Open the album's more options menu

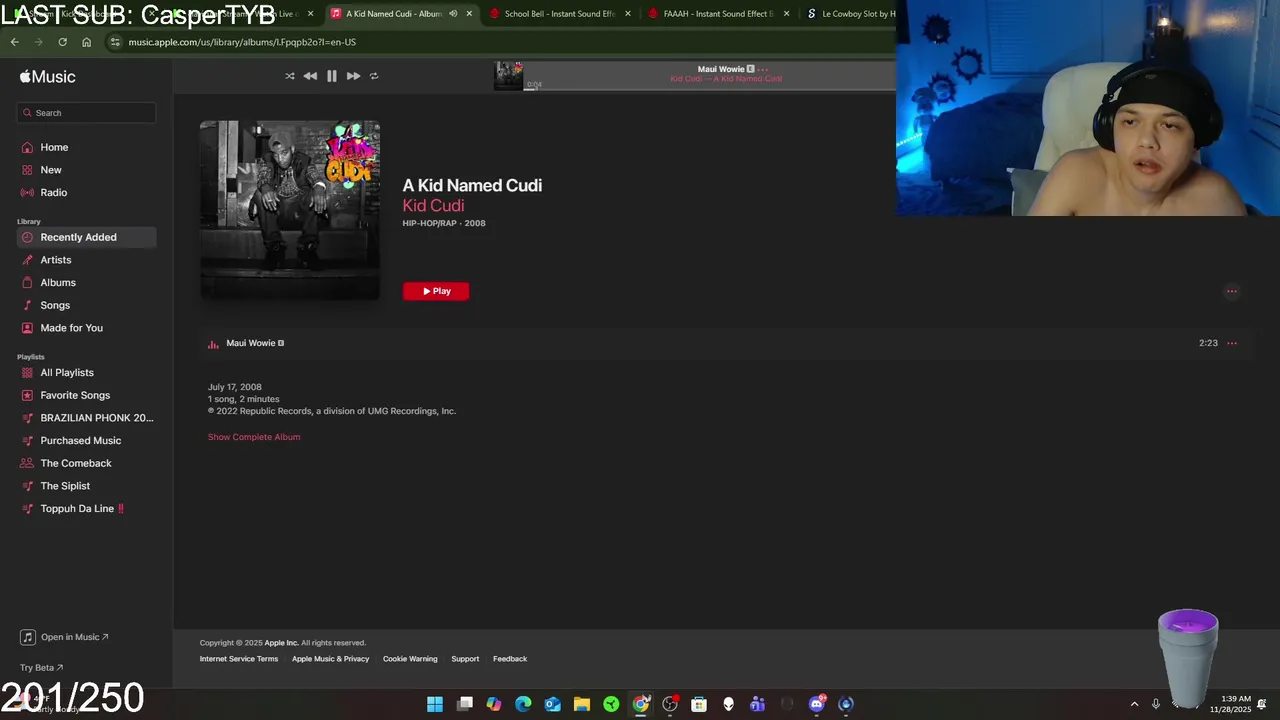coord(1232,292)
